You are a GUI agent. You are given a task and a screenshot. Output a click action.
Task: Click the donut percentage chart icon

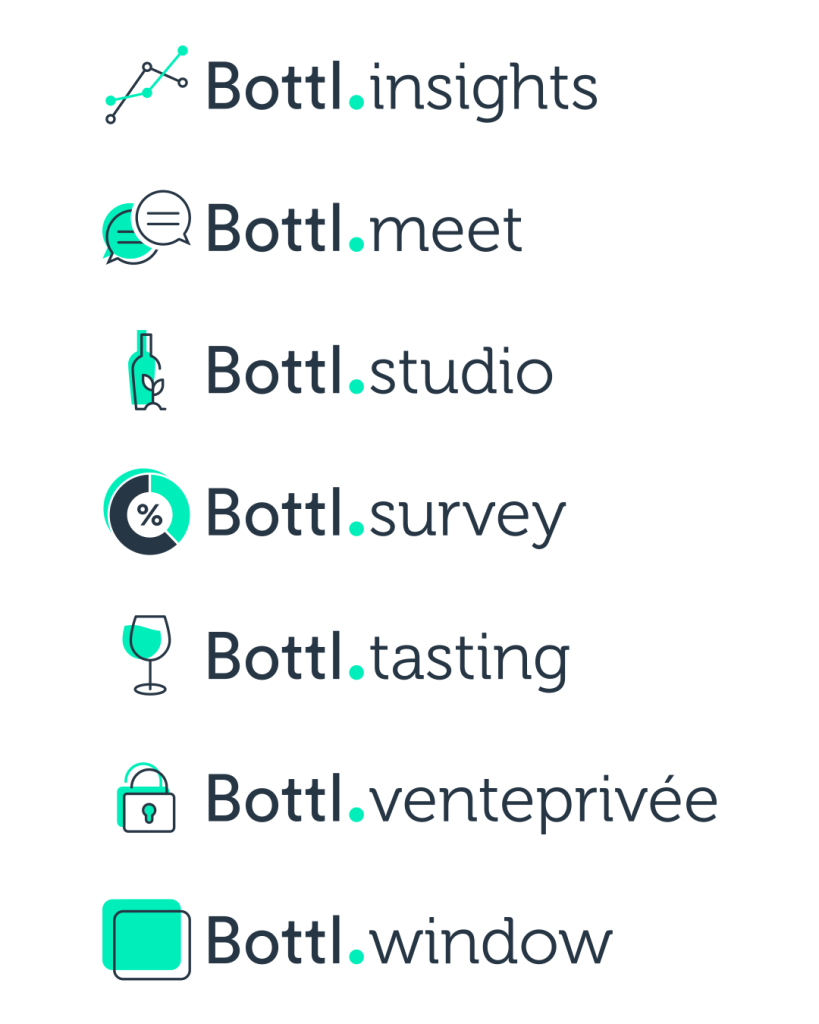(146, 512)
